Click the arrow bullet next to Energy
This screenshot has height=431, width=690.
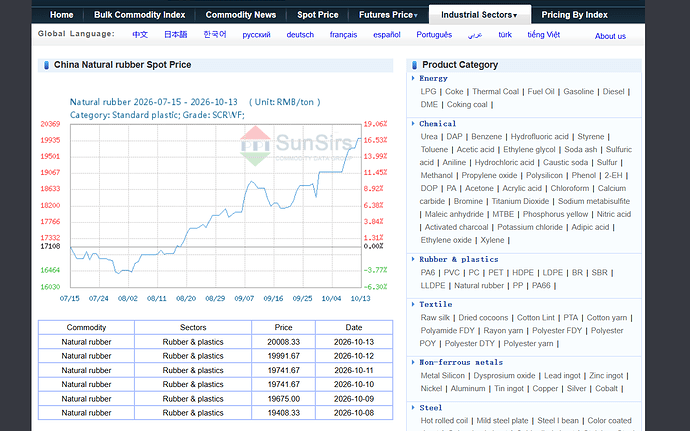coord(413,78)
